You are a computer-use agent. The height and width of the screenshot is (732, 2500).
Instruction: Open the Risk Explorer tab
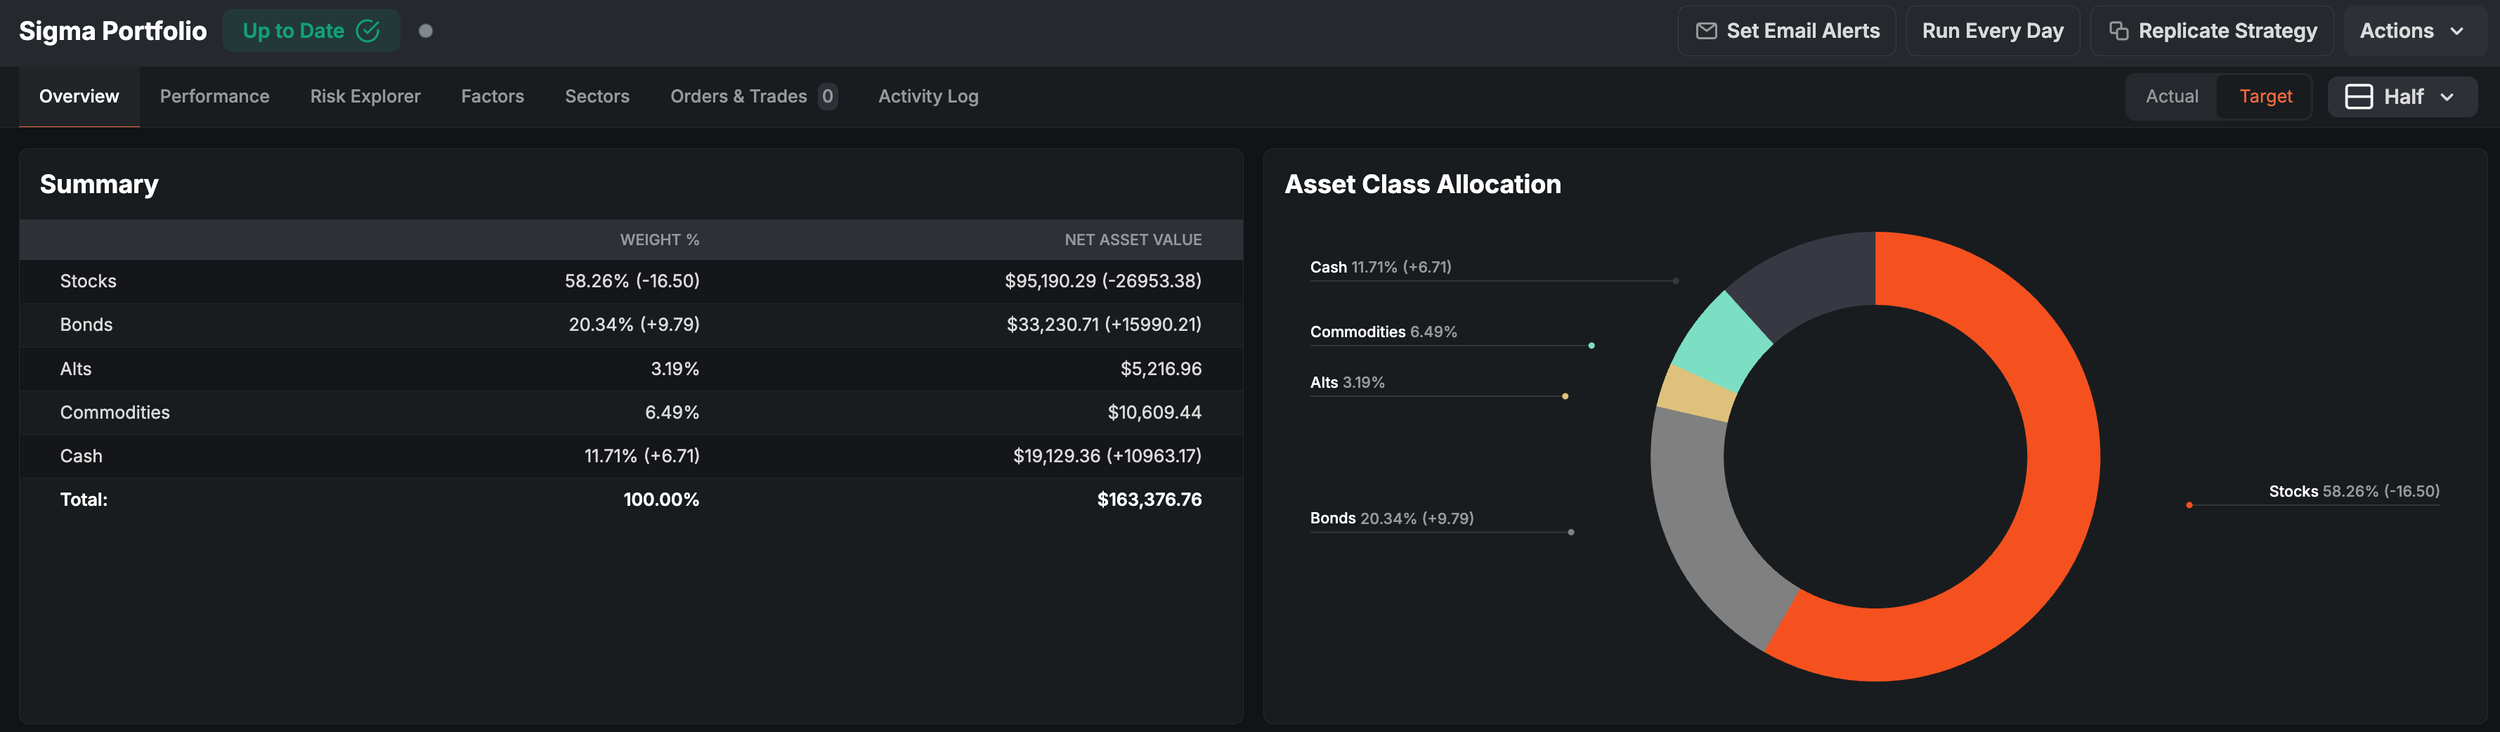(365, 96)
